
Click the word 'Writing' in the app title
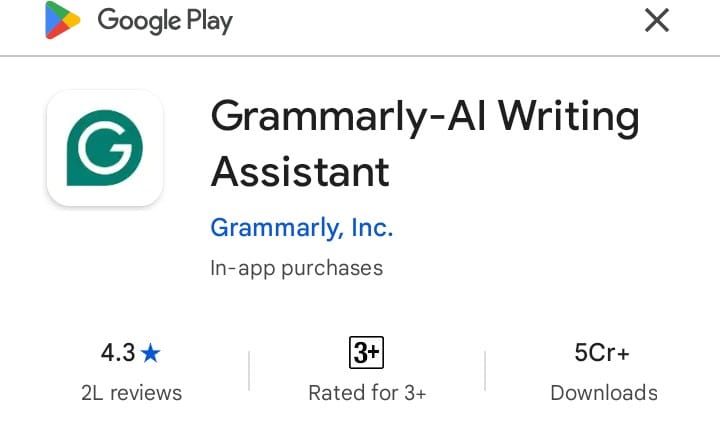568,118
